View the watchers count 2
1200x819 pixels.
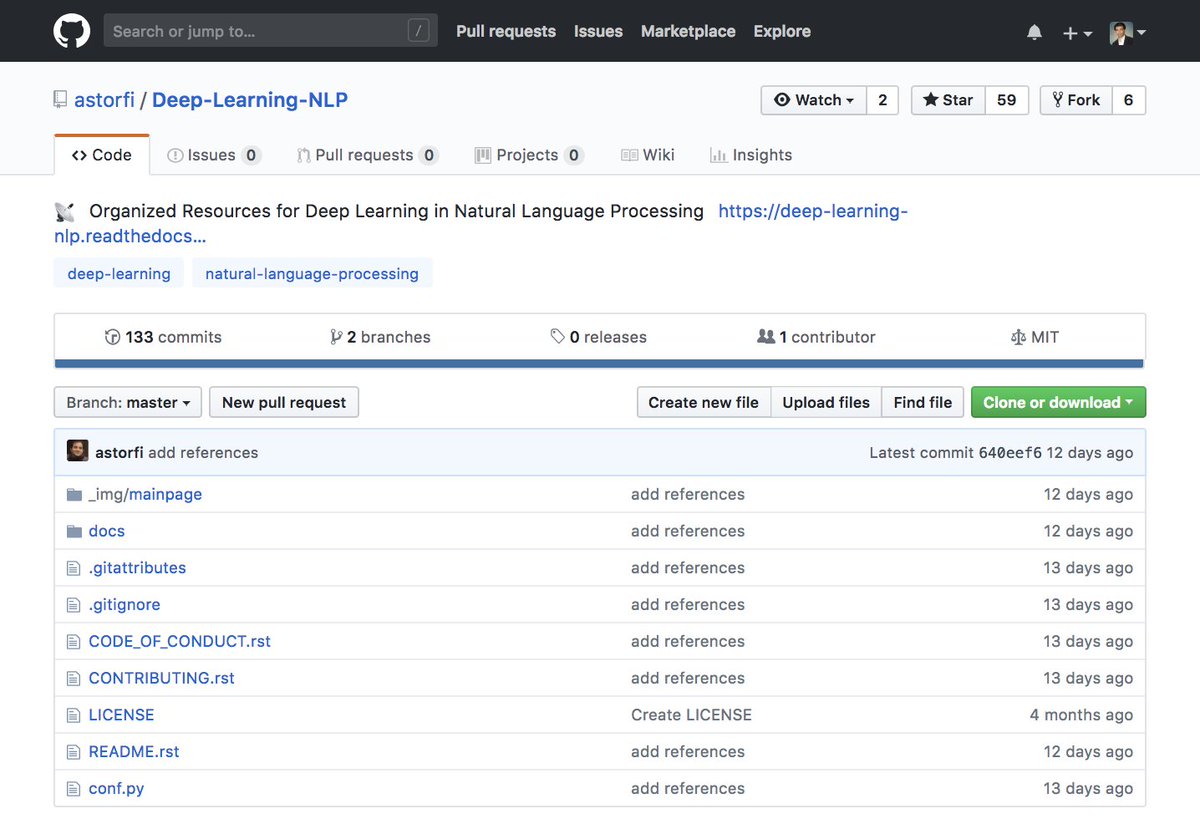point(882,100)
